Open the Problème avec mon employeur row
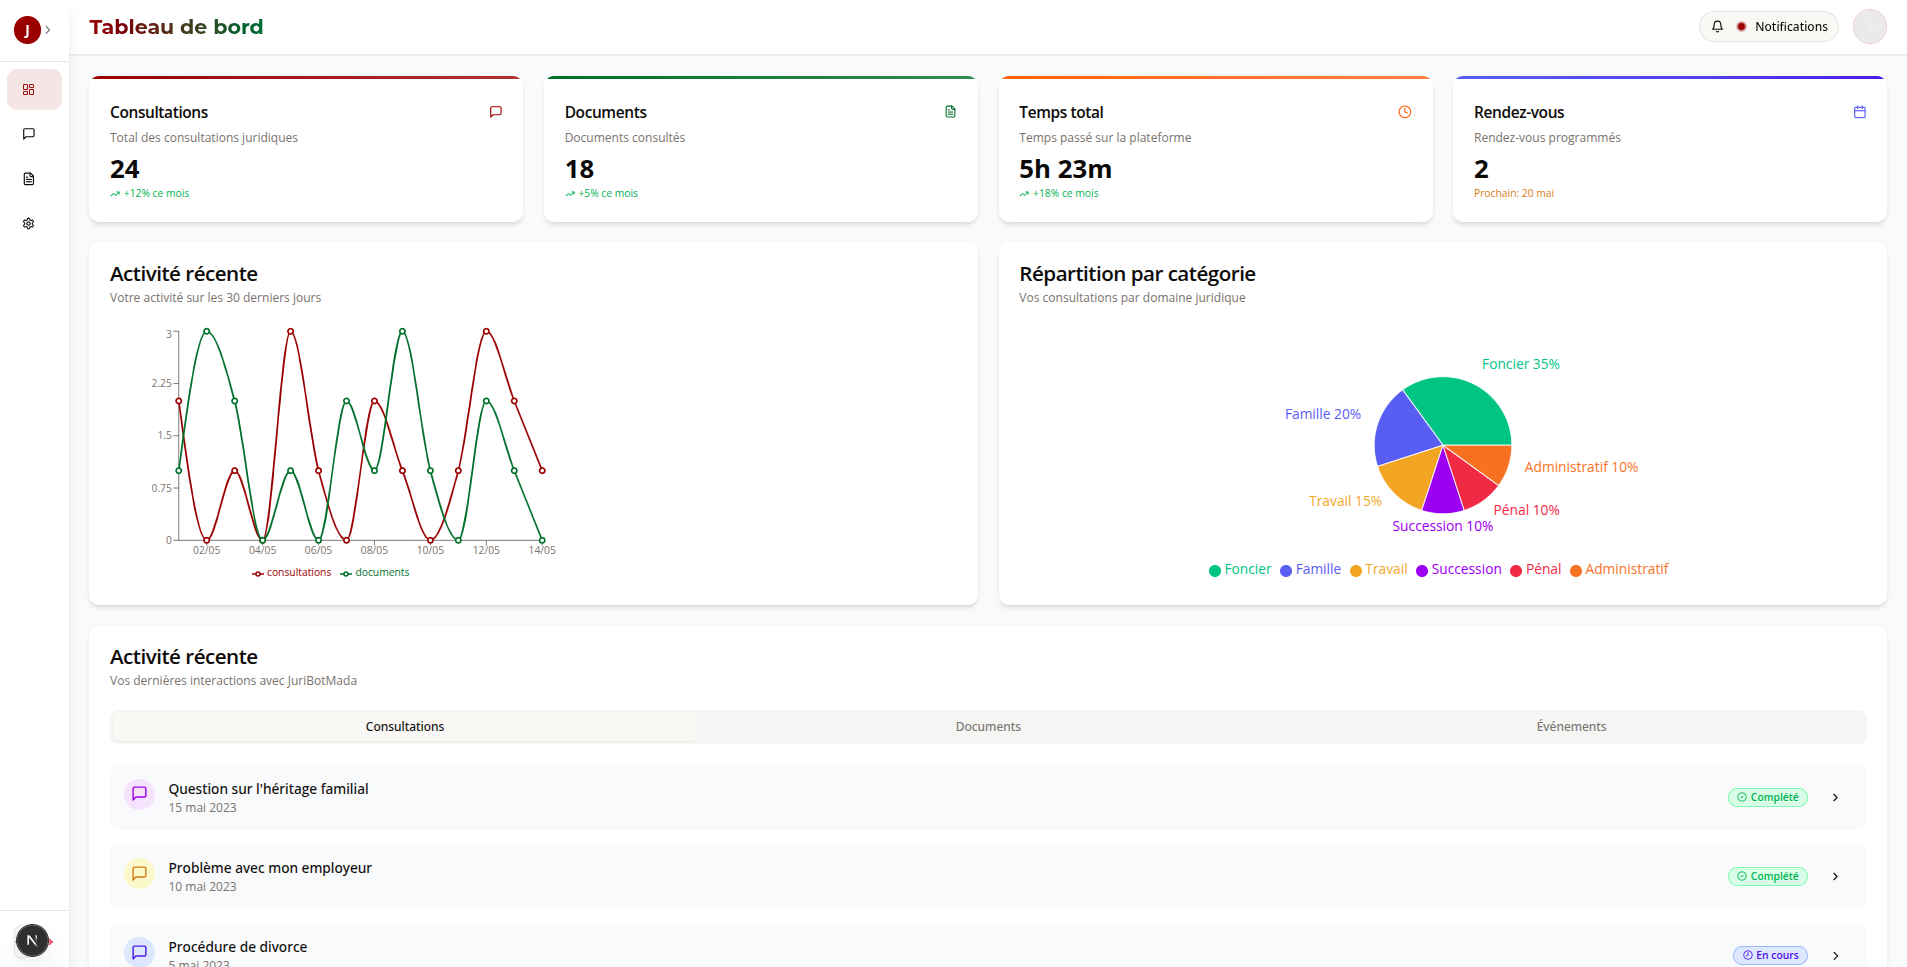1907x967 pixels. [988, 877]
